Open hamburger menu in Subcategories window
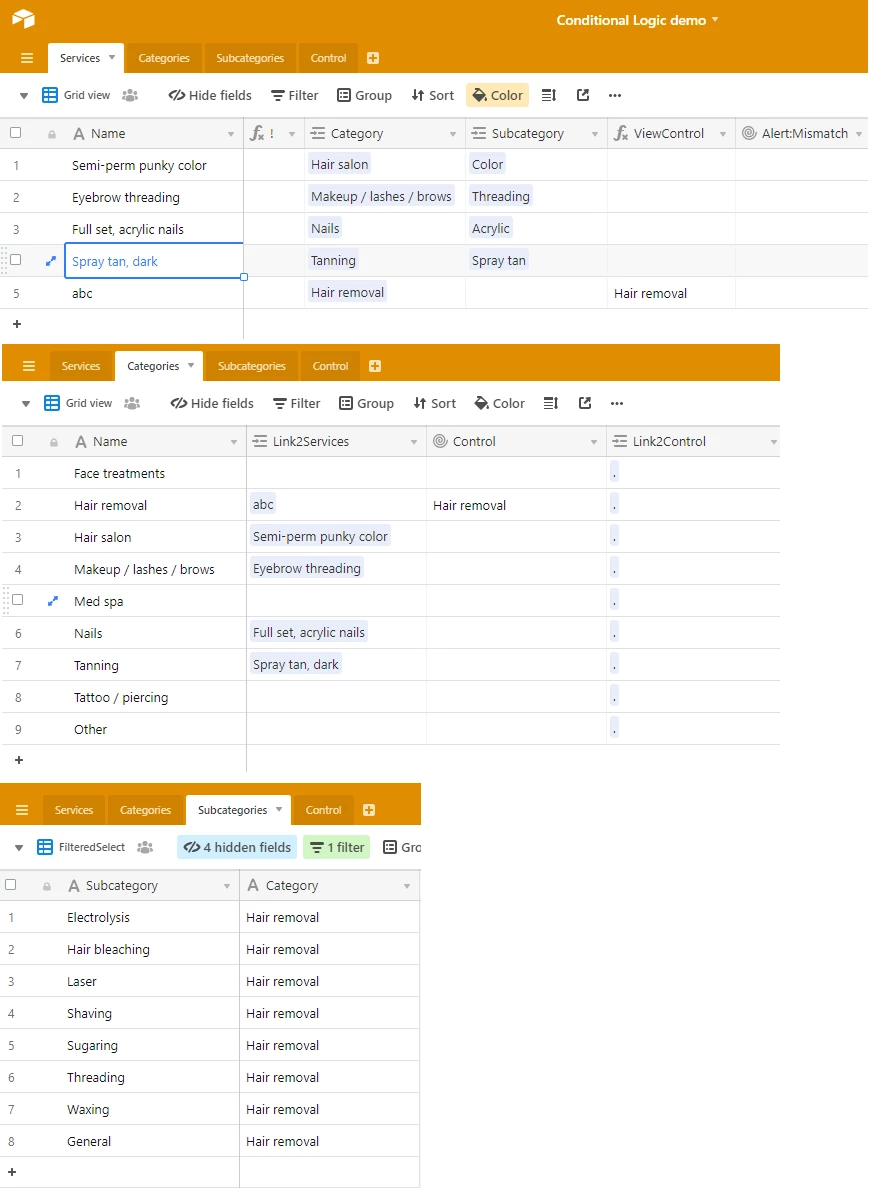This screenshot has width=869, height=1188. pos(22,810)
